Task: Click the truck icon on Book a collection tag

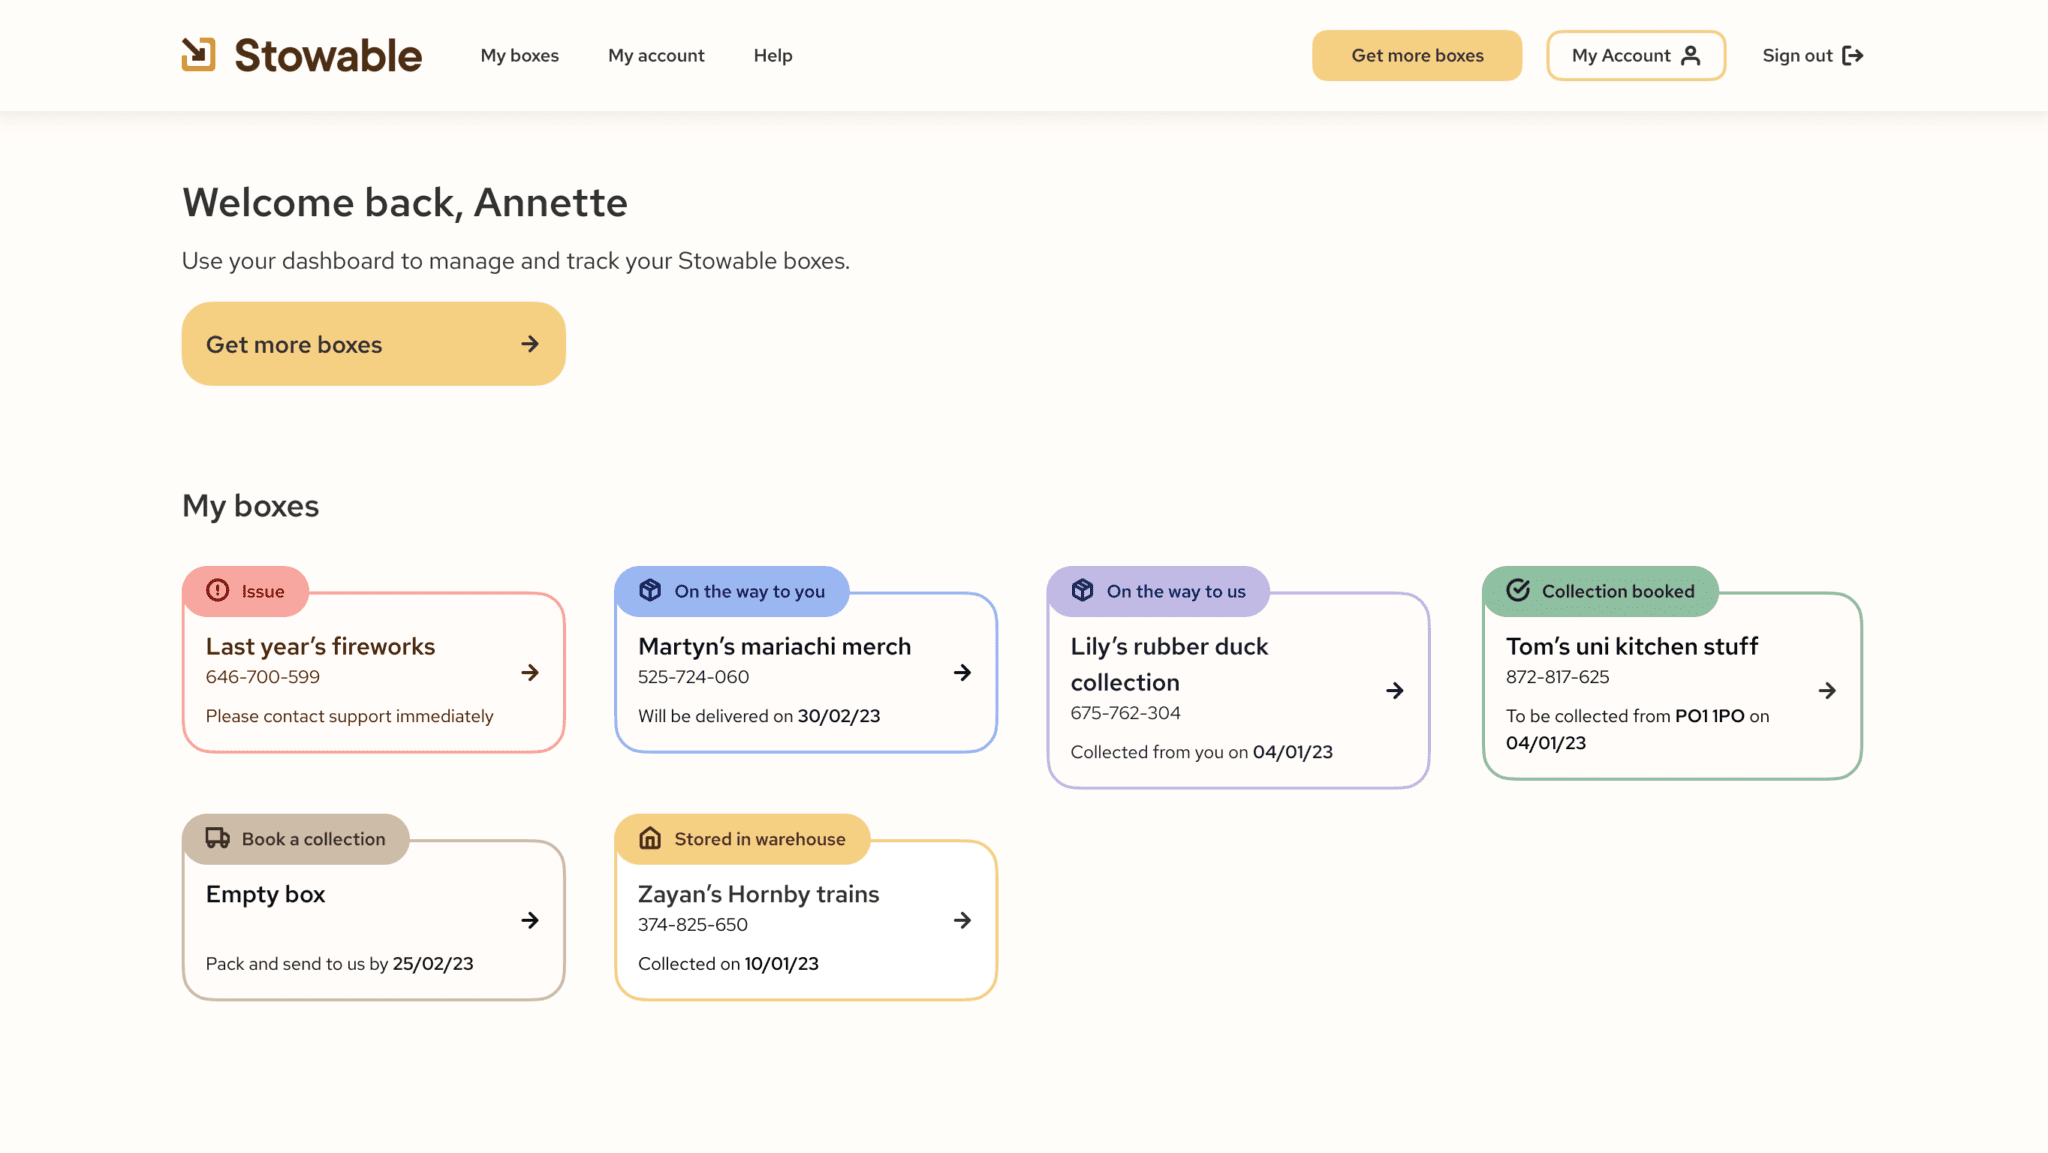Action: 218,838
